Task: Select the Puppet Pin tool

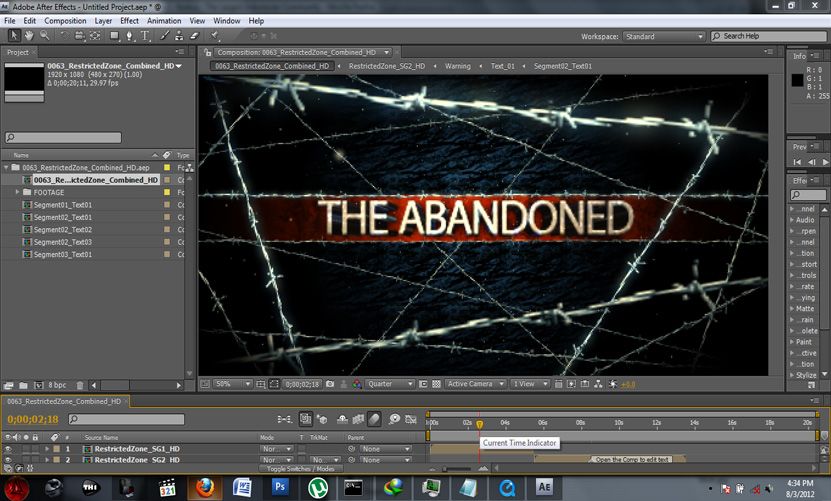Action: pyautogui.click(x=214, y=36)
